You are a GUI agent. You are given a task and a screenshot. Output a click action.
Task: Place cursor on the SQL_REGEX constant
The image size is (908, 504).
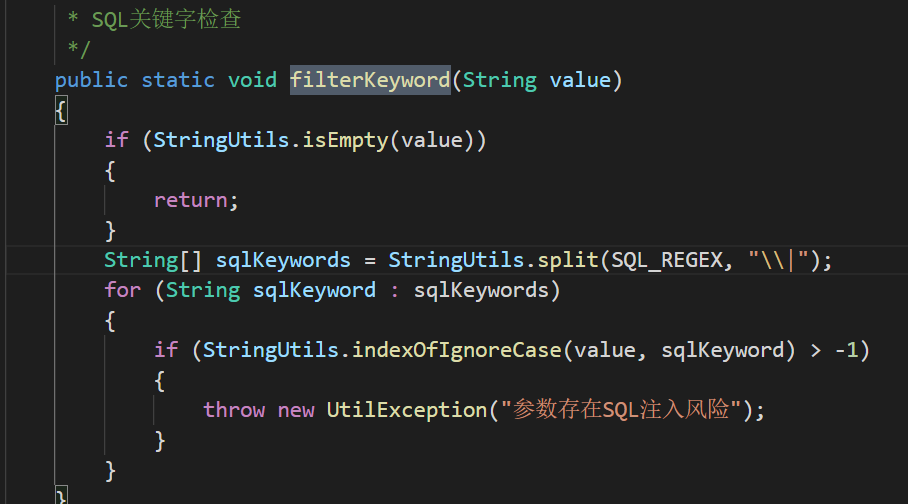(667, 260)
